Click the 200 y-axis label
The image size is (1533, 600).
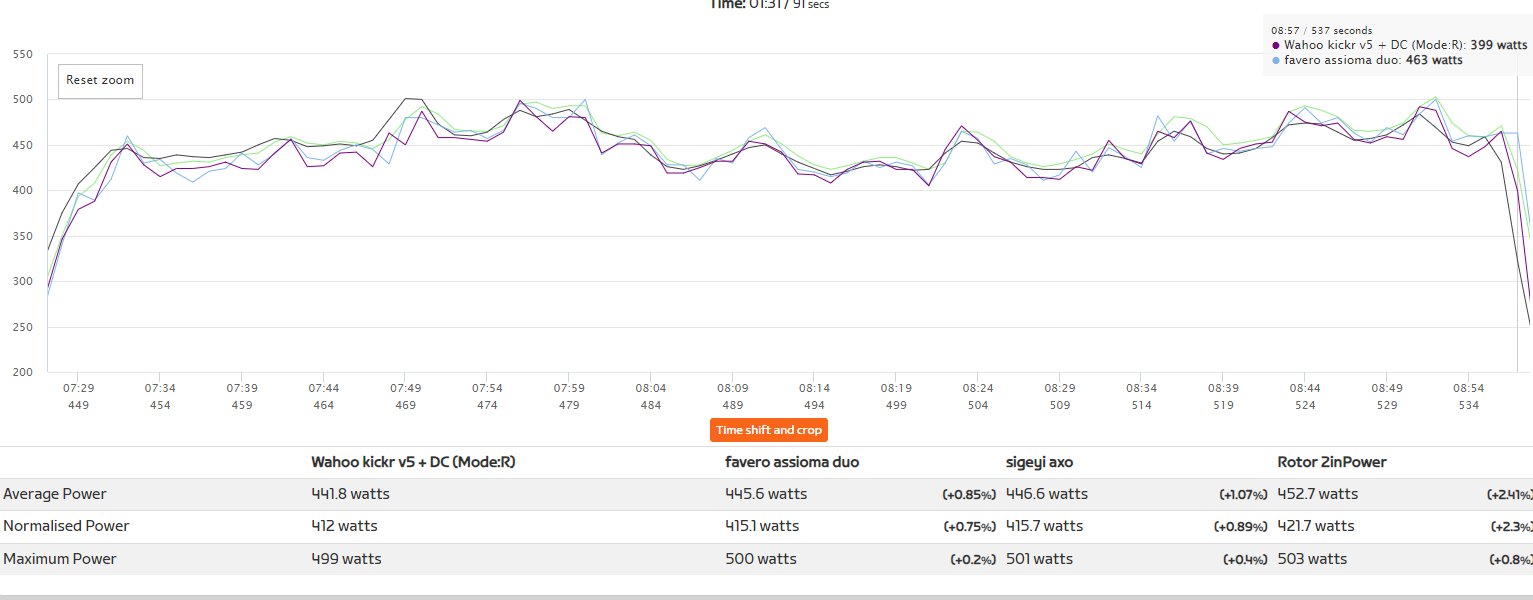[x=21, y=372]
